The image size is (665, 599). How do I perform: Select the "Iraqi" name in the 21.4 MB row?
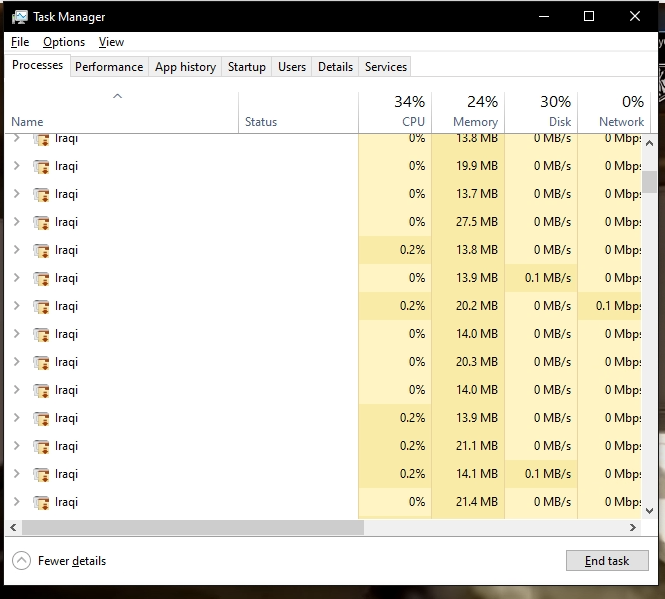click(x=66, y=502)
